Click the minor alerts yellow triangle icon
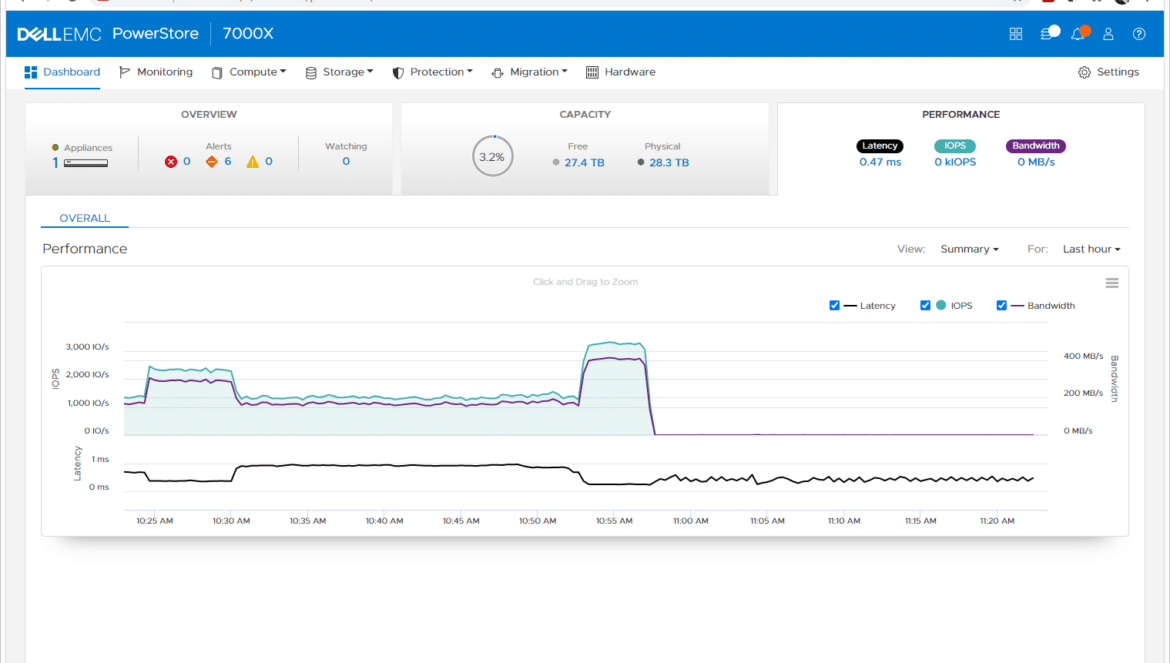This screenshot has height=663, width=1170. tap(252, 162)
